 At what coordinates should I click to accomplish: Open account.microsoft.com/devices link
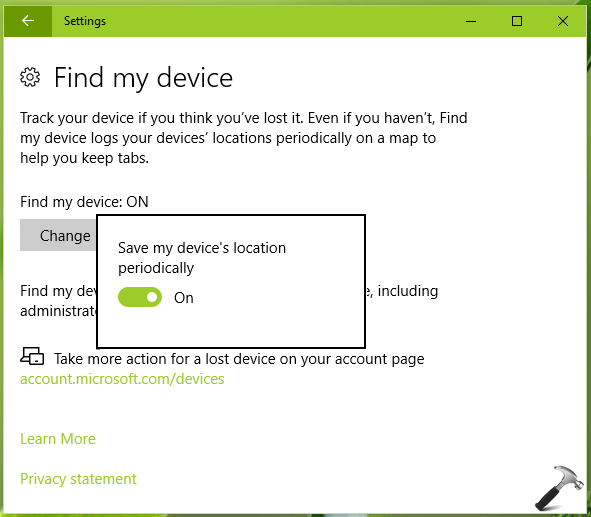coord(122,379)
